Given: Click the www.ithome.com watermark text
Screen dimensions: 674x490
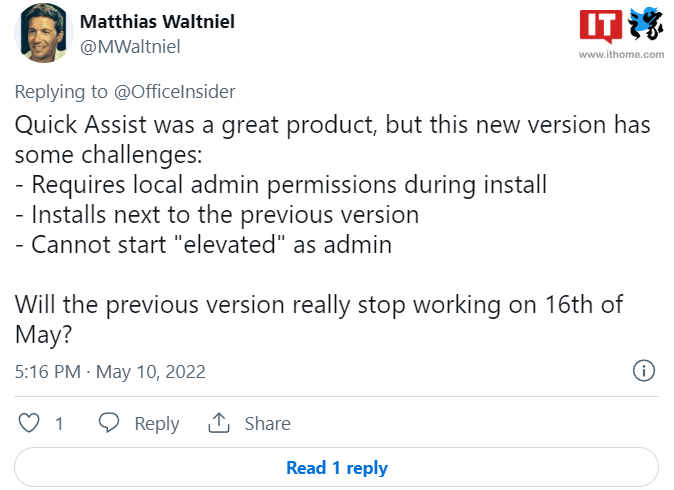Looking at the screenshot, I should tap(621, 55).
